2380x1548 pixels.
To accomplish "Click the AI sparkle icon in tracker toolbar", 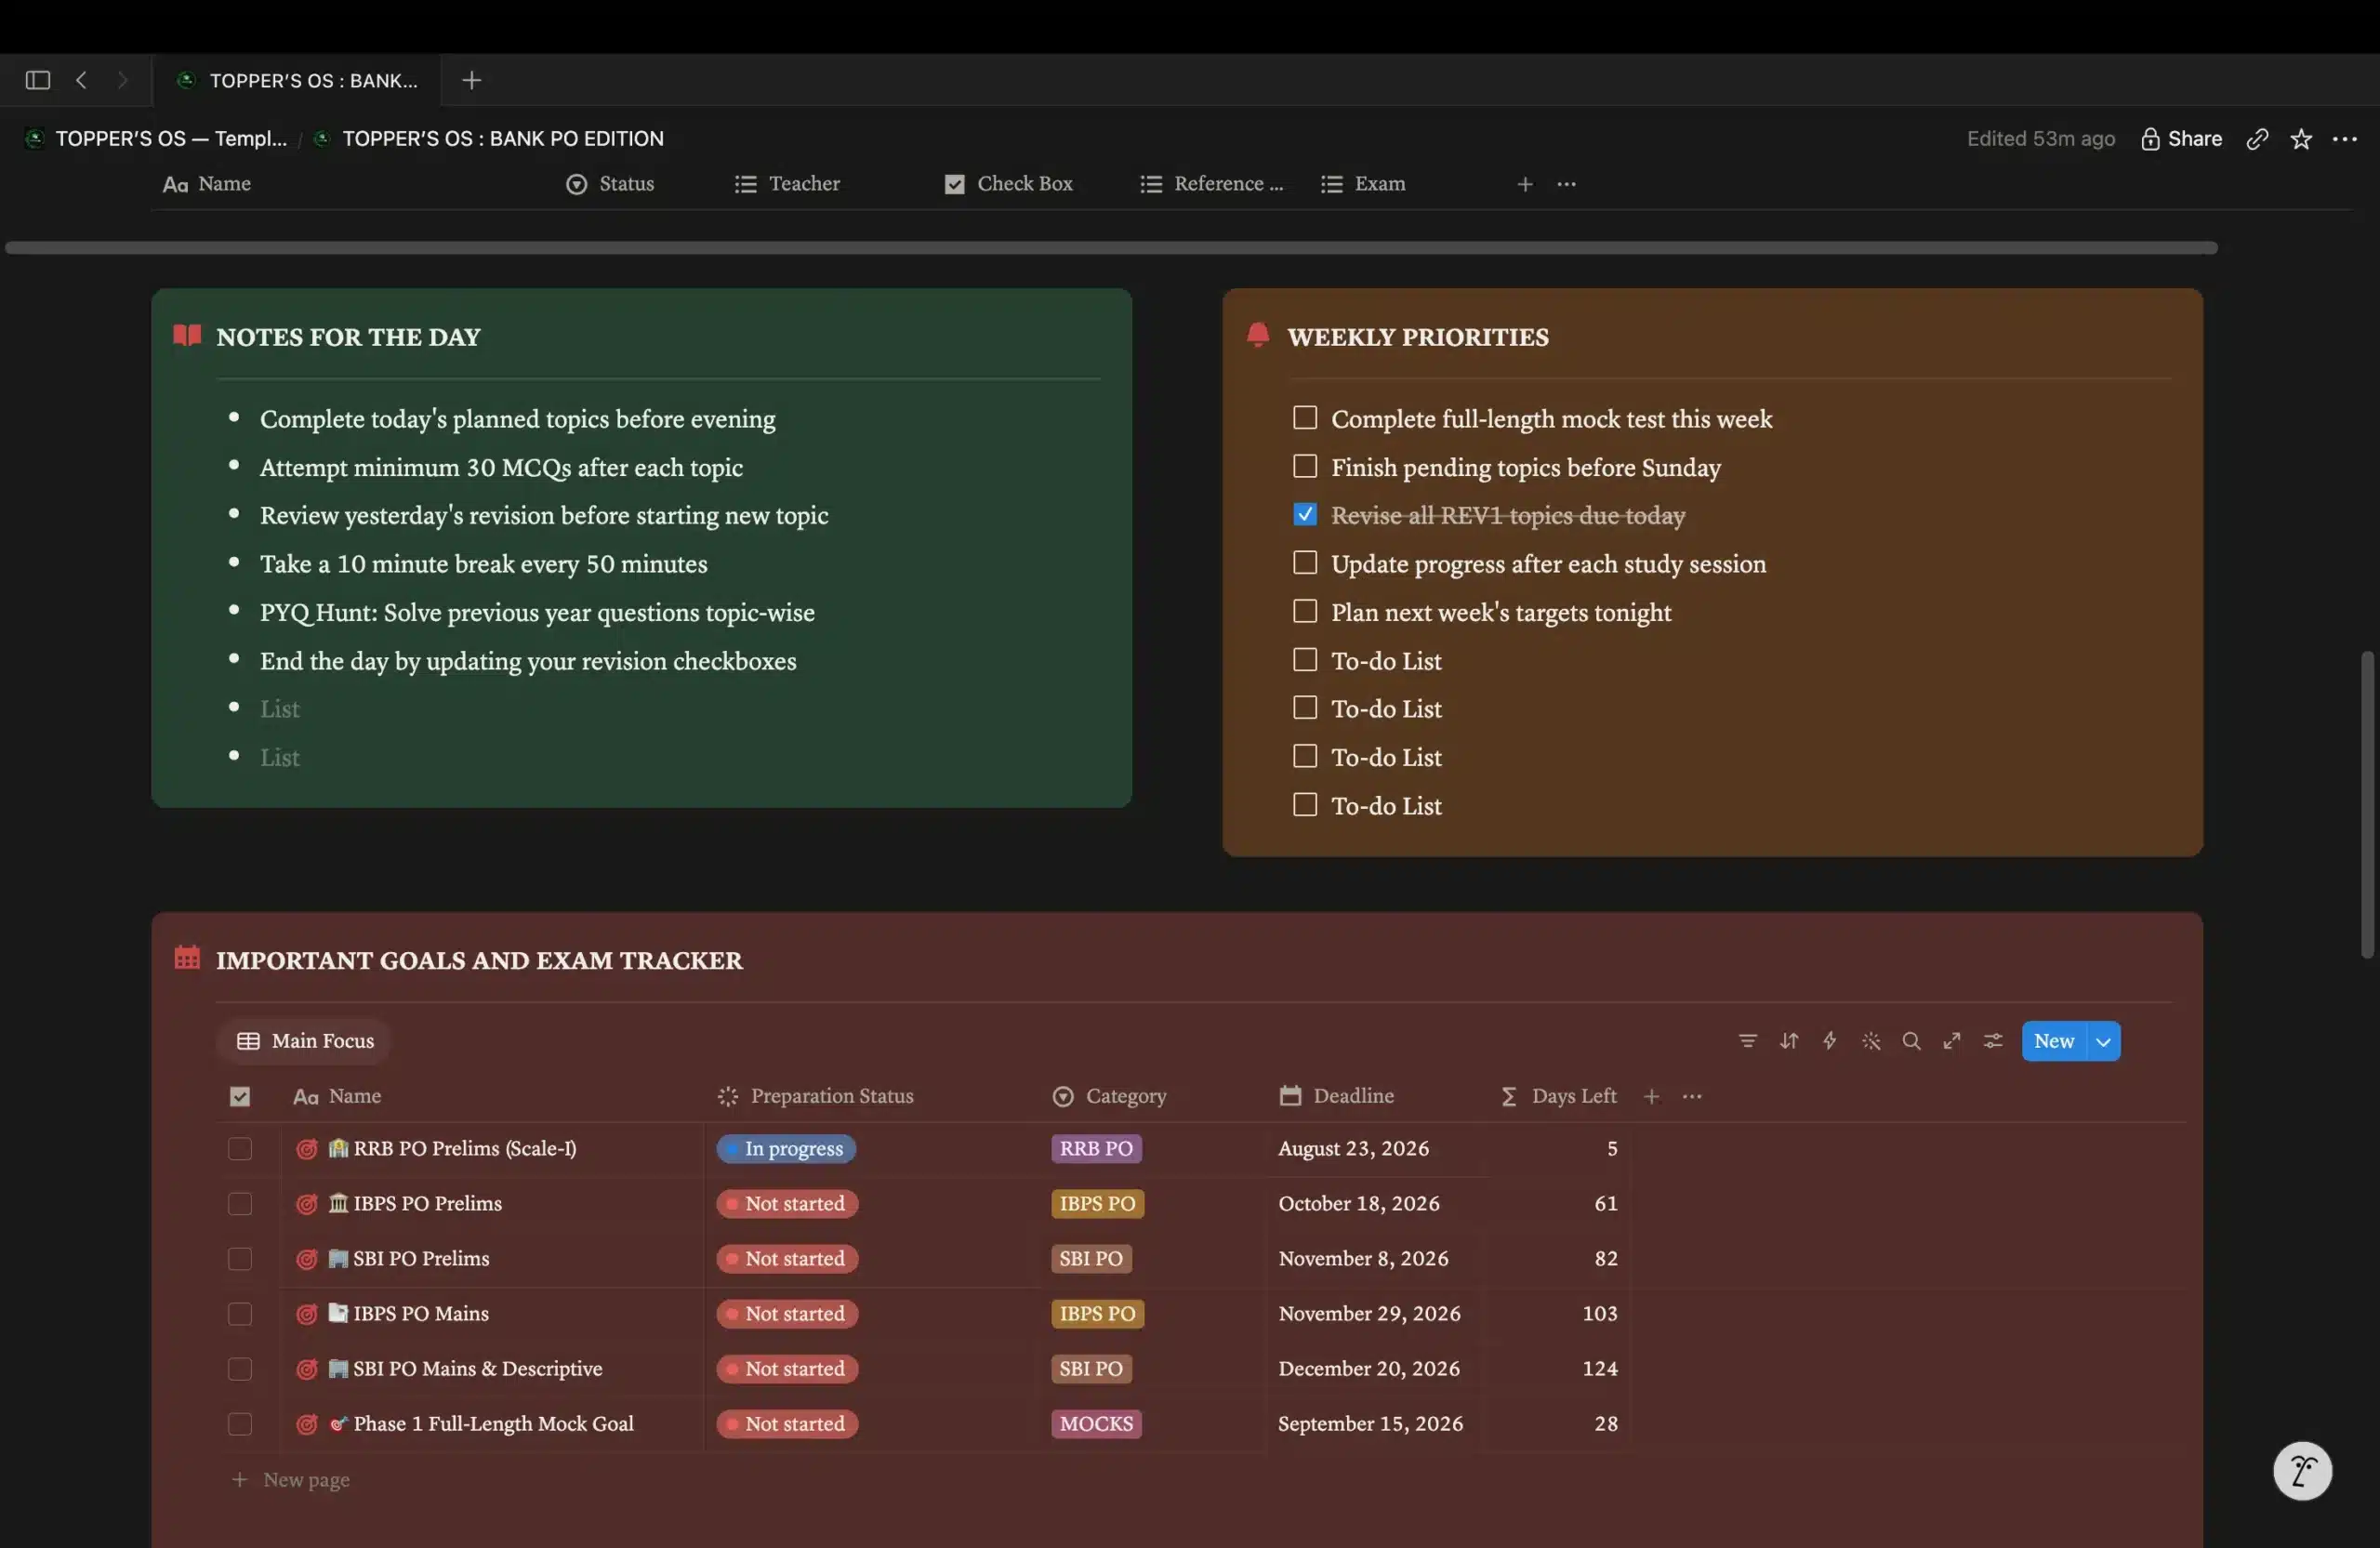I will [x=1870, y=1041].
